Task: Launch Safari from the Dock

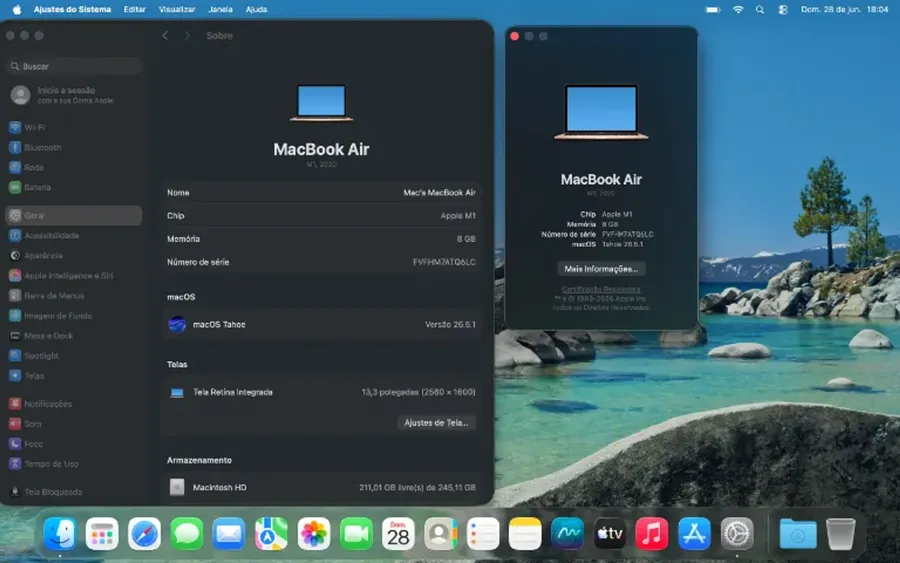Action: (x=144, y=534)
